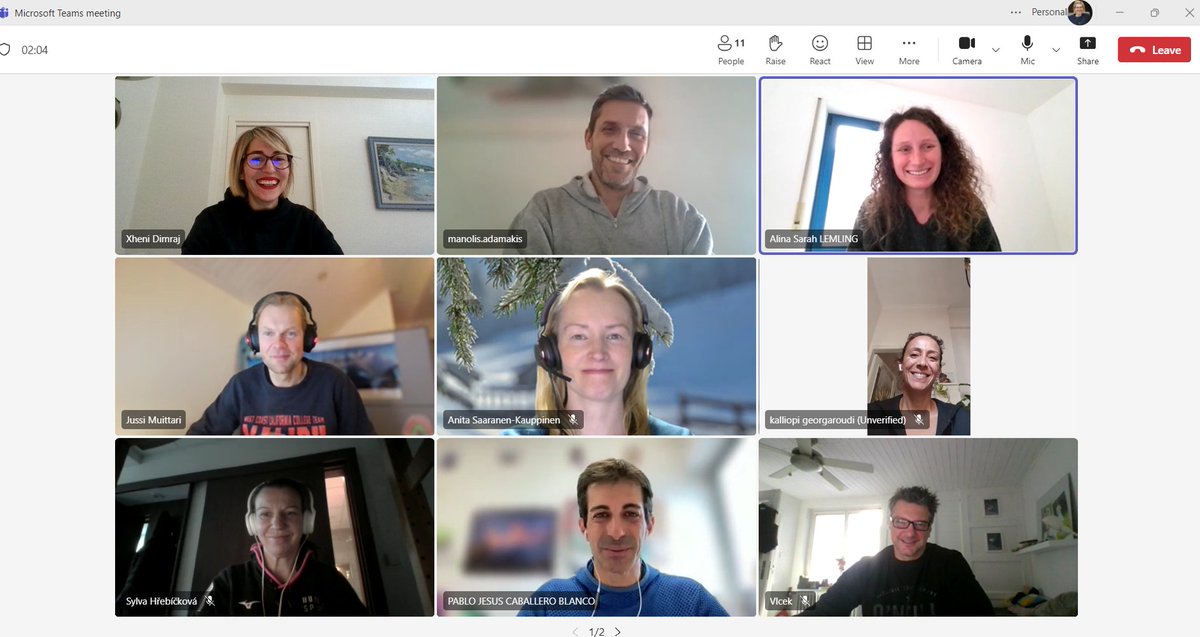Click the Sylva Hřebíčková name label
The image size is (1200, 637).
161,601
